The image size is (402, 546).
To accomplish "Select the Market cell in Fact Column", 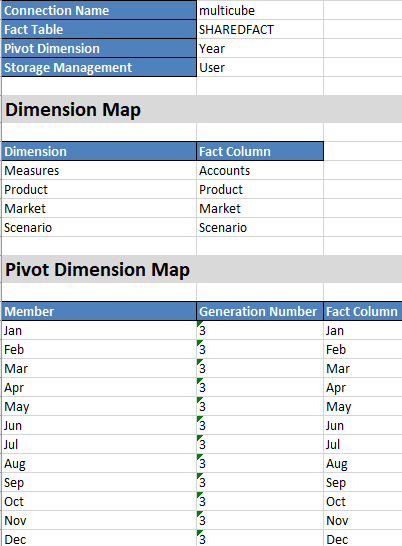I will (260, 208).
